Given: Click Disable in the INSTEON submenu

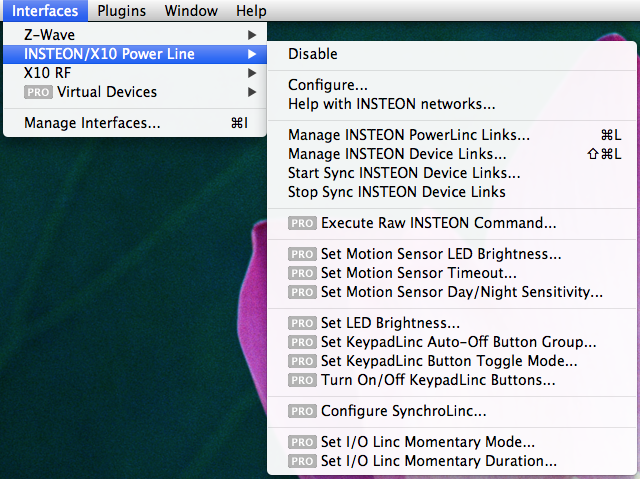Looking at the screenshot, I should [x=452, y=54].
